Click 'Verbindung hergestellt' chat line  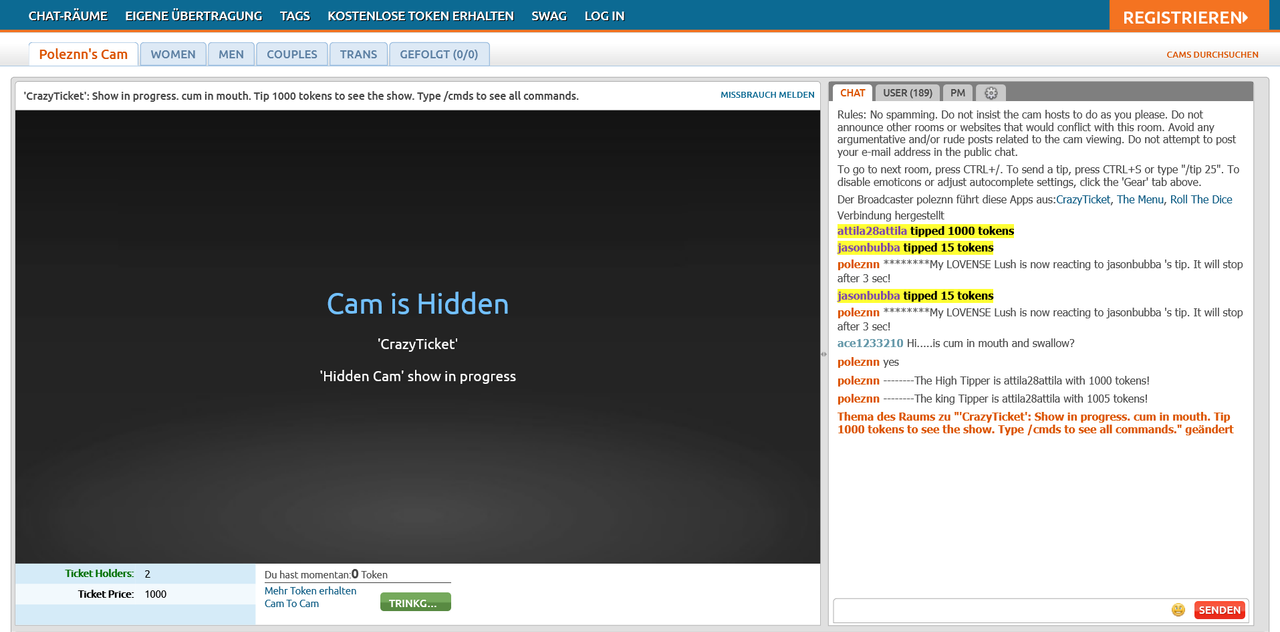click(x=890, y=216)
